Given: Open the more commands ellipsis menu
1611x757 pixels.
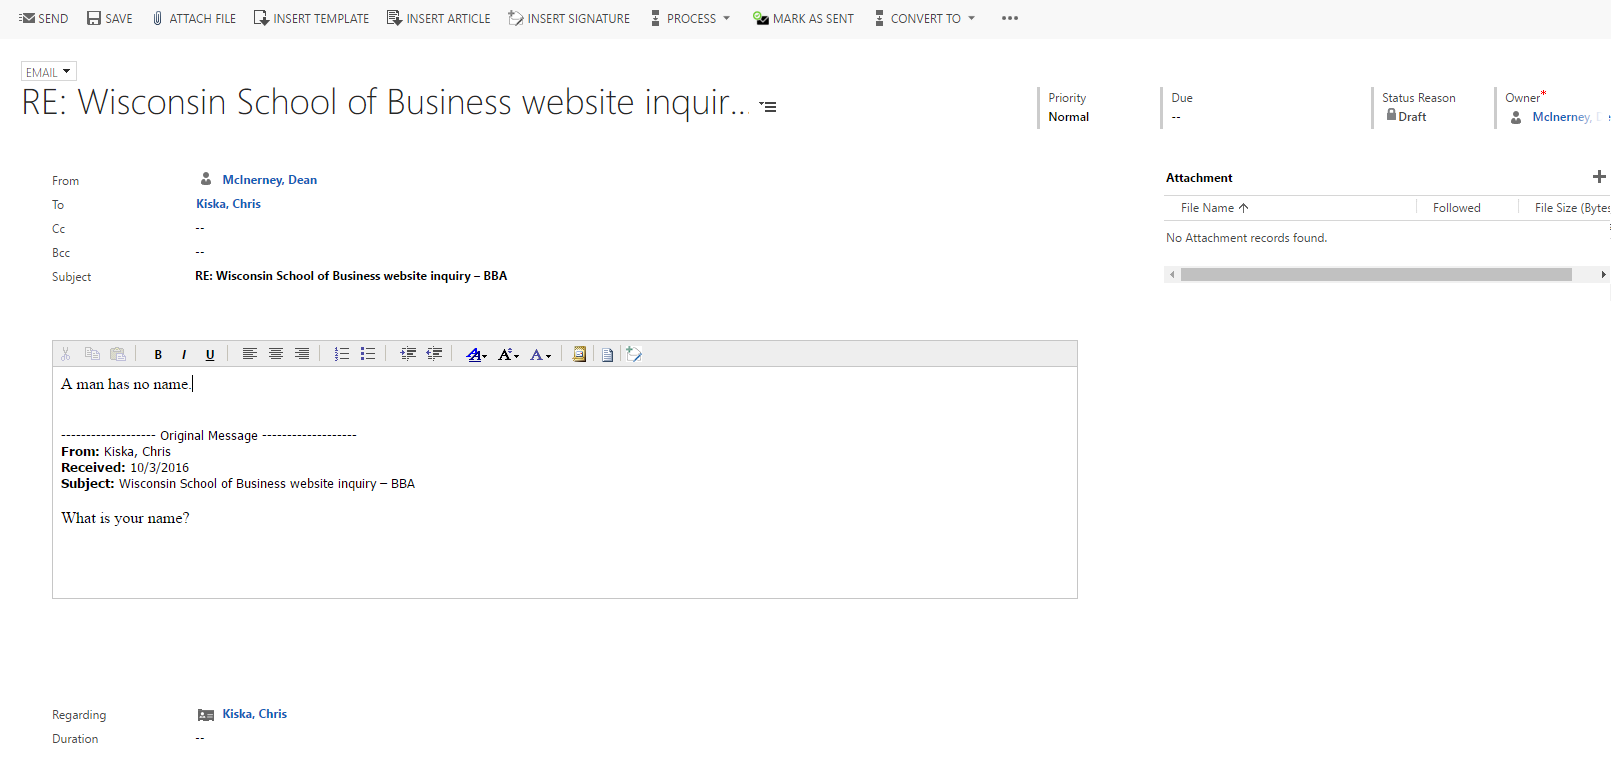Looking at the screenshot, I should coord(1010,18).
